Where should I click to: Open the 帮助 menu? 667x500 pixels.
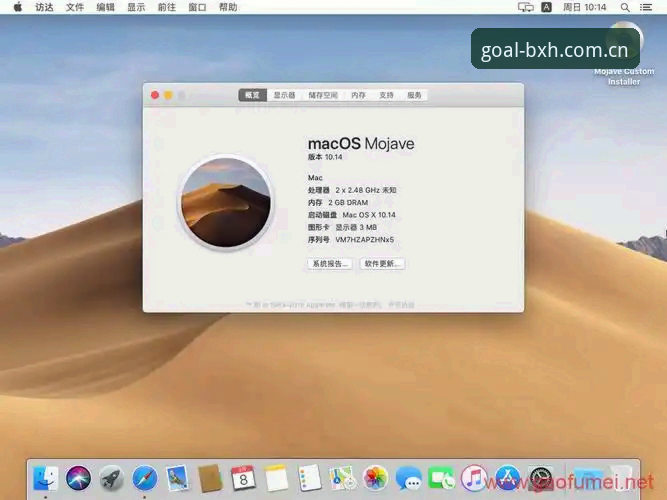pos(228,7)
